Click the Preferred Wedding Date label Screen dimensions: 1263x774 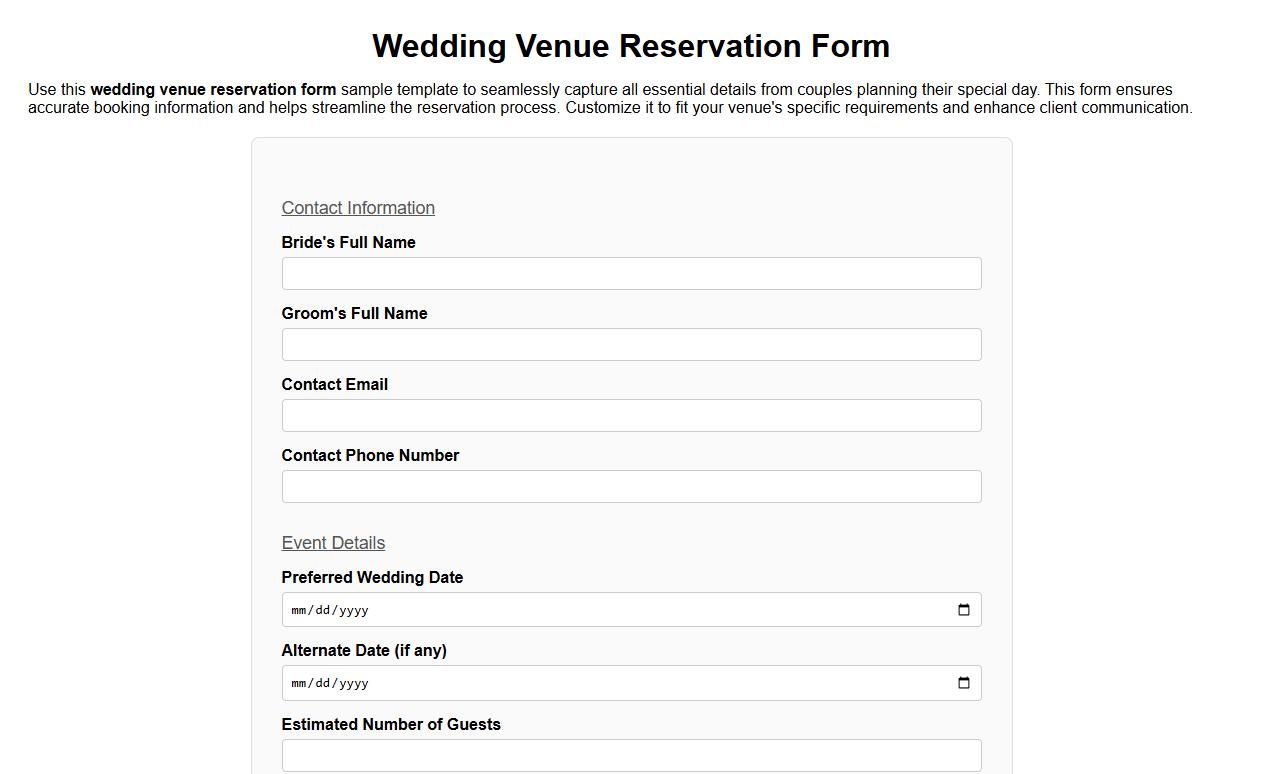(372, 577)
